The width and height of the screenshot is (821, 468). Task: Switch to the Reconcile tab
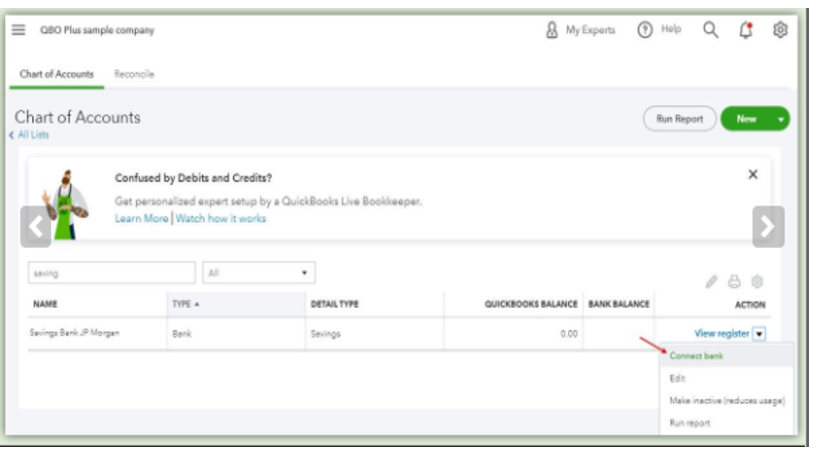(134, 74)
